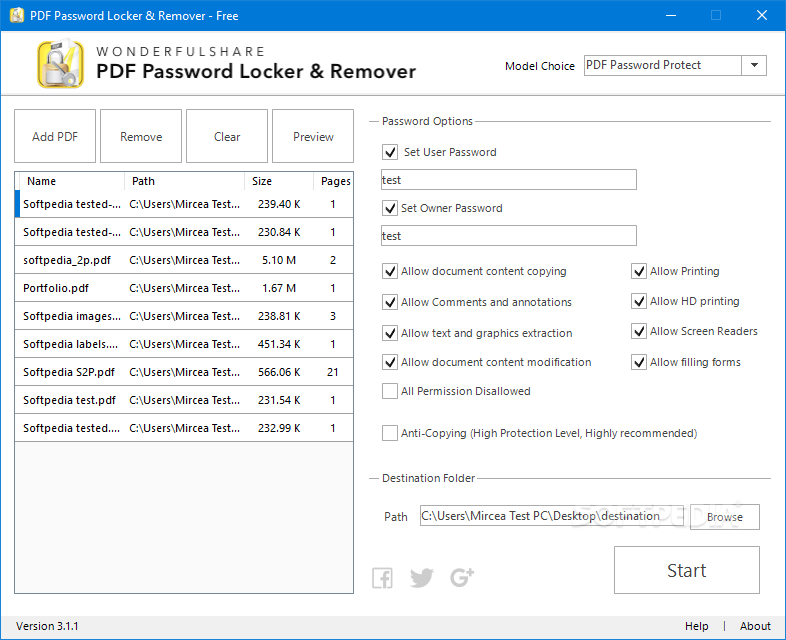This screenshot has height=640, width=786.
Task: Click the Facebook share icon
Action: pyautogui.click(x=382, y=578)
